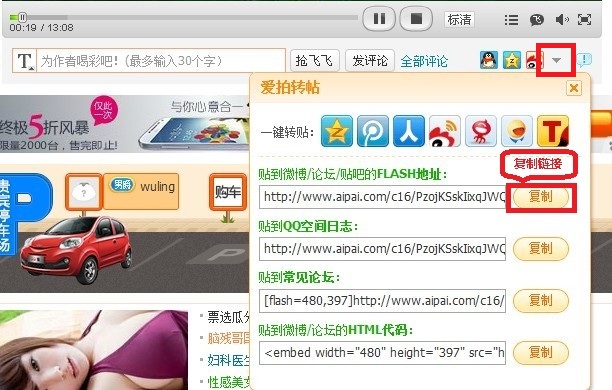This screenshot has width=612, height=390.
Task: Click the 抢飞飞 button
Action: 315,61
